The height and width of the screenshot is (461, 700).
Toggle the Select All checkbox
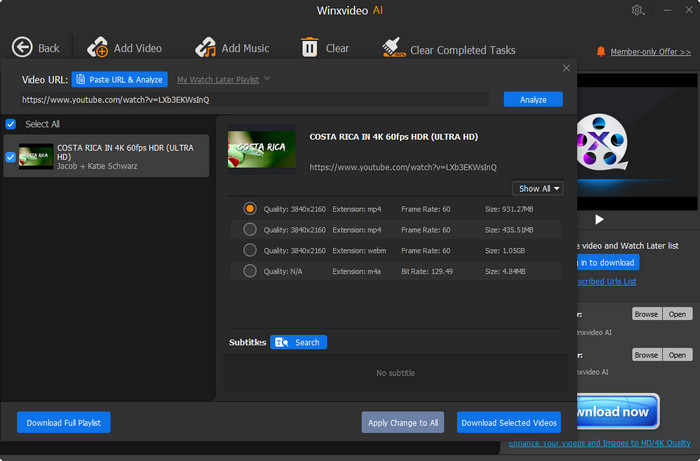11,124
